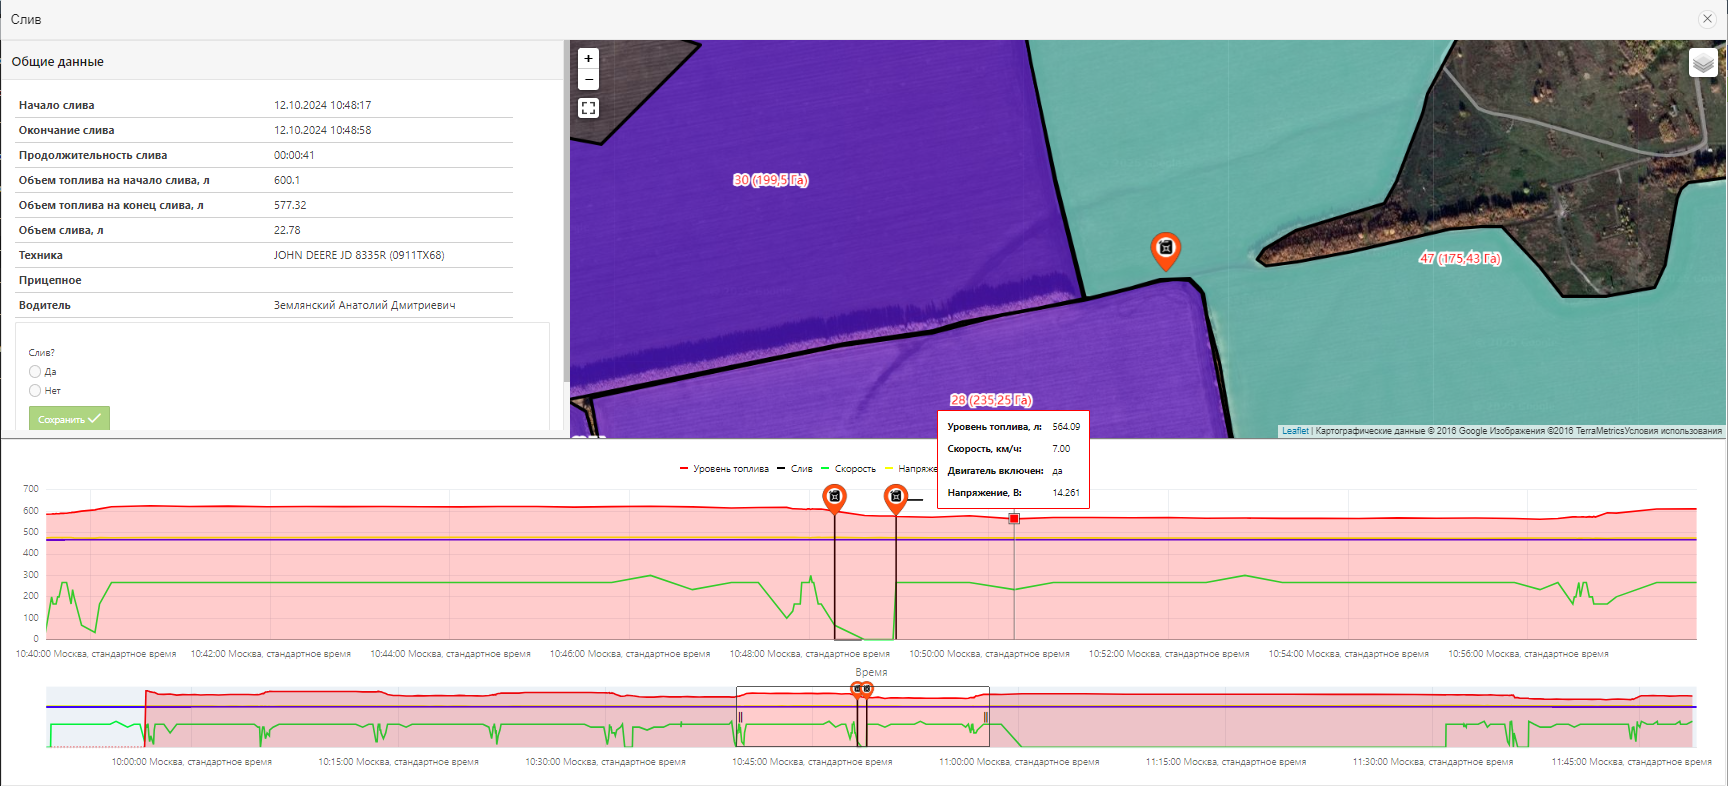Click second fuel canister marker on chart
Image resolution: width=1728 pixels, height=786 pixels.
tap(896, 497)
